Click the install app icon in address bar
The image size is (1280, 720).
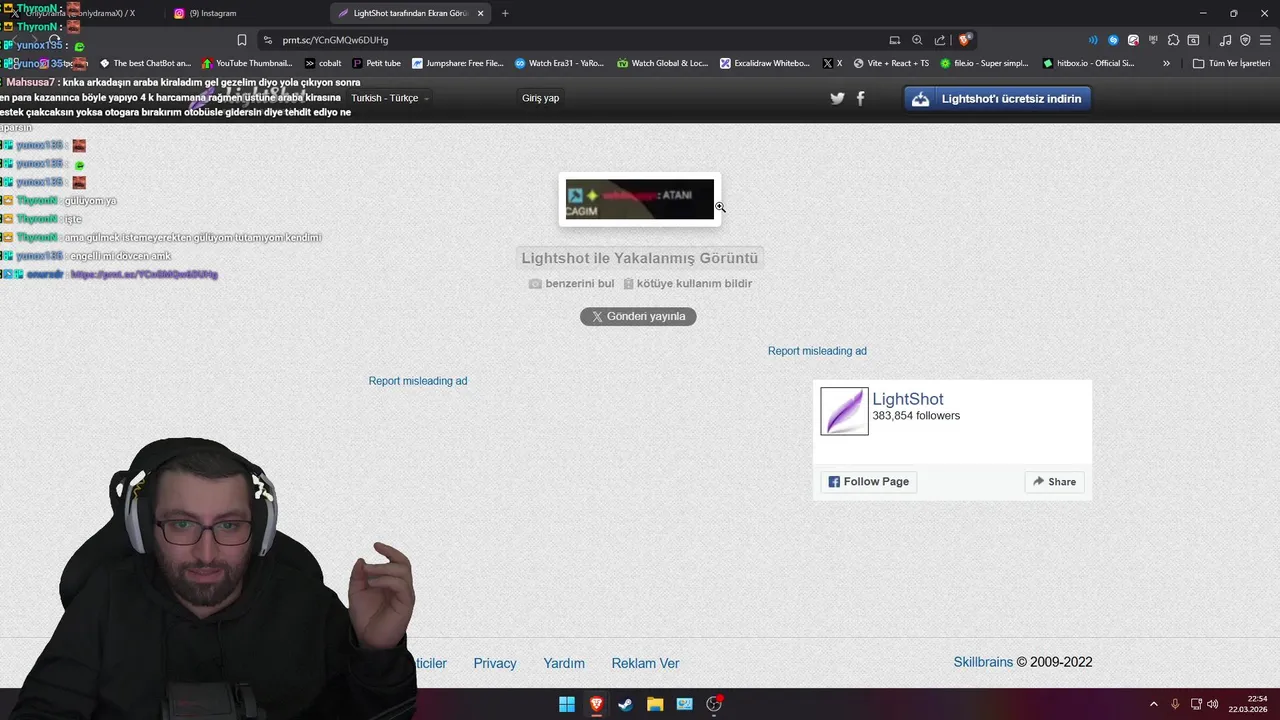[x=895, y=40]
